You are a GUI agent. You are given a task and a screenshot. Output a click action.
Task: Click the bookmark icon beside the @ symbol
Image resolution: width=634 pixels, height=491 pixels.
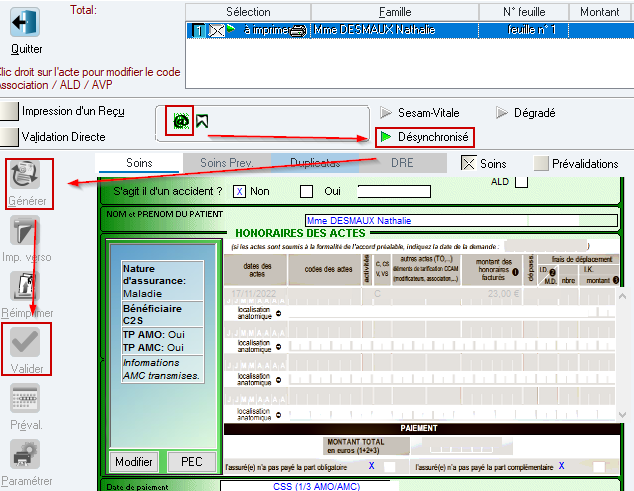pos(202,121)
